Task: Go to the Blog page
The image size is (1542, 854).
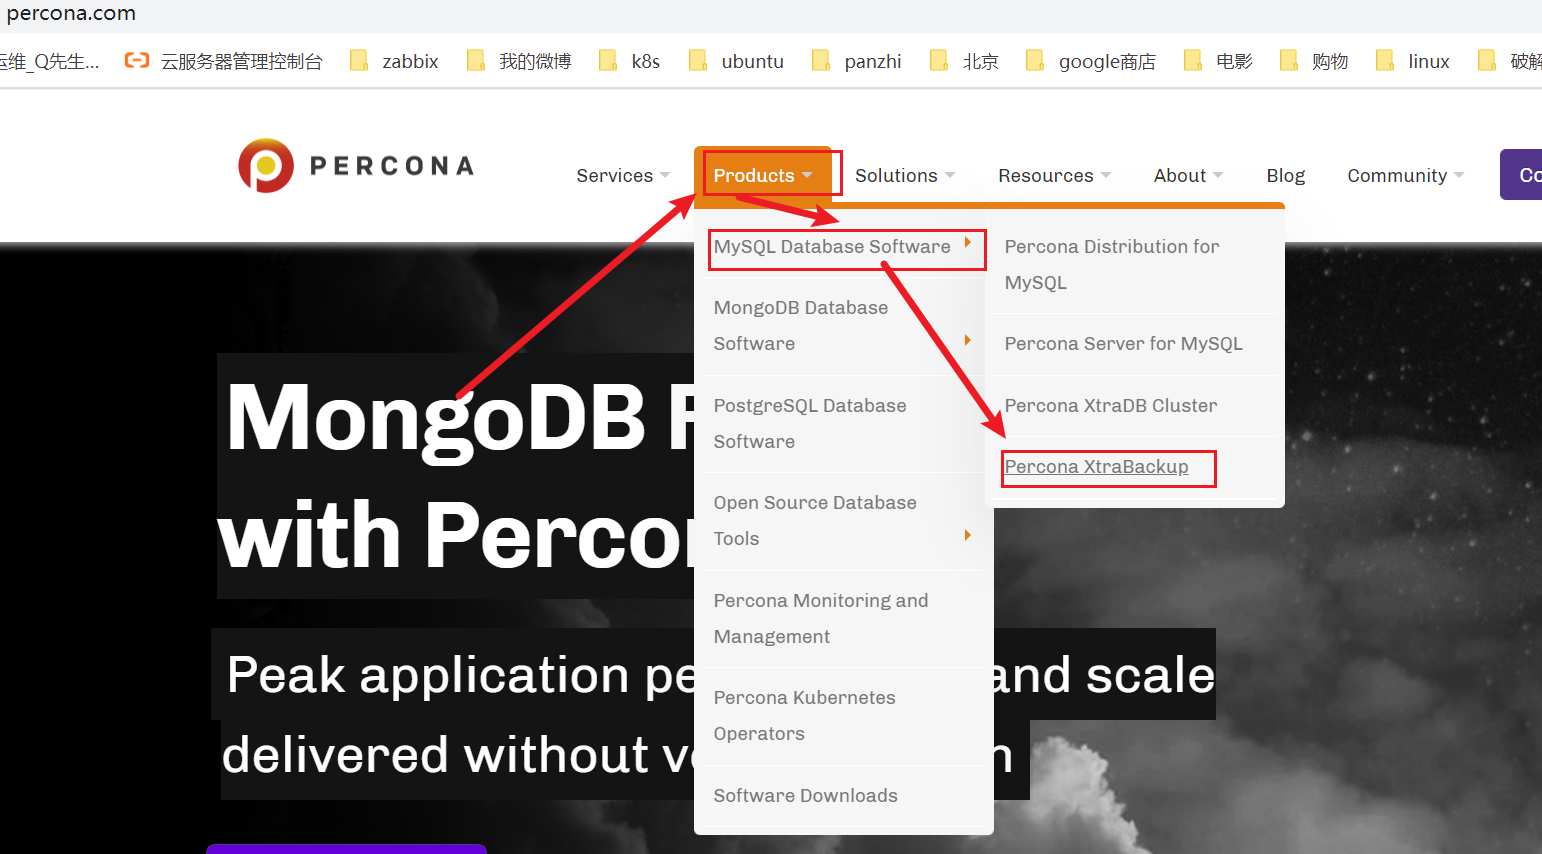Action: pos(1286,175)
